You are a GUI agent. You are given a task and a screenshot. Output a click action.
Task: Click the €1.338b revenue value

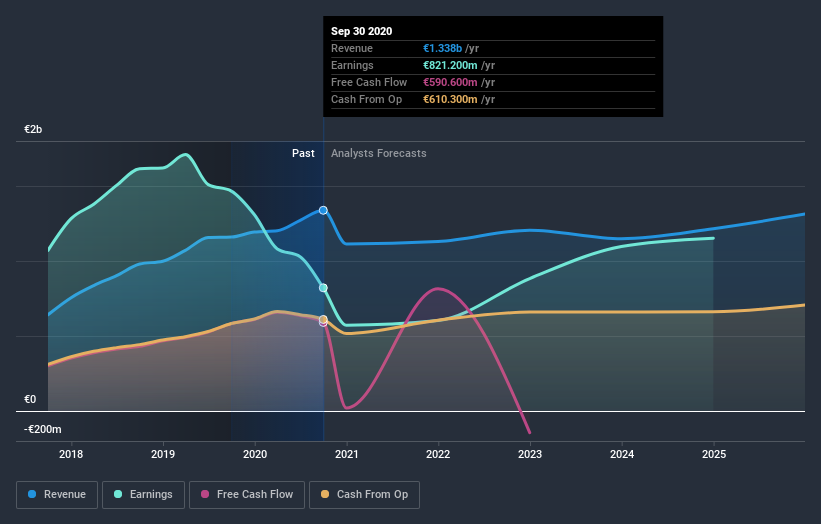(442, 48)
